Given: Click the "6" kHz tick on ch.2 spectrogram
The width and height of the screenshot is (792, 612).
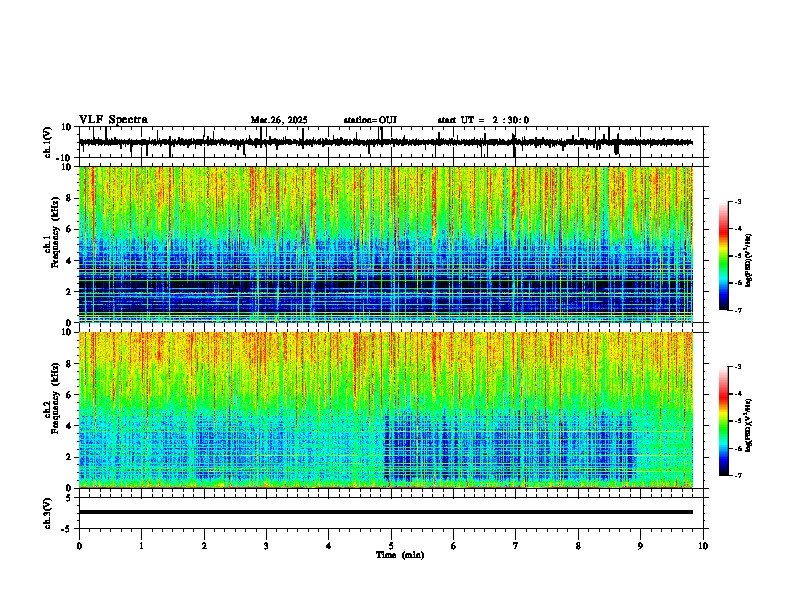Looking at the screenshot, I should point(69,395).
